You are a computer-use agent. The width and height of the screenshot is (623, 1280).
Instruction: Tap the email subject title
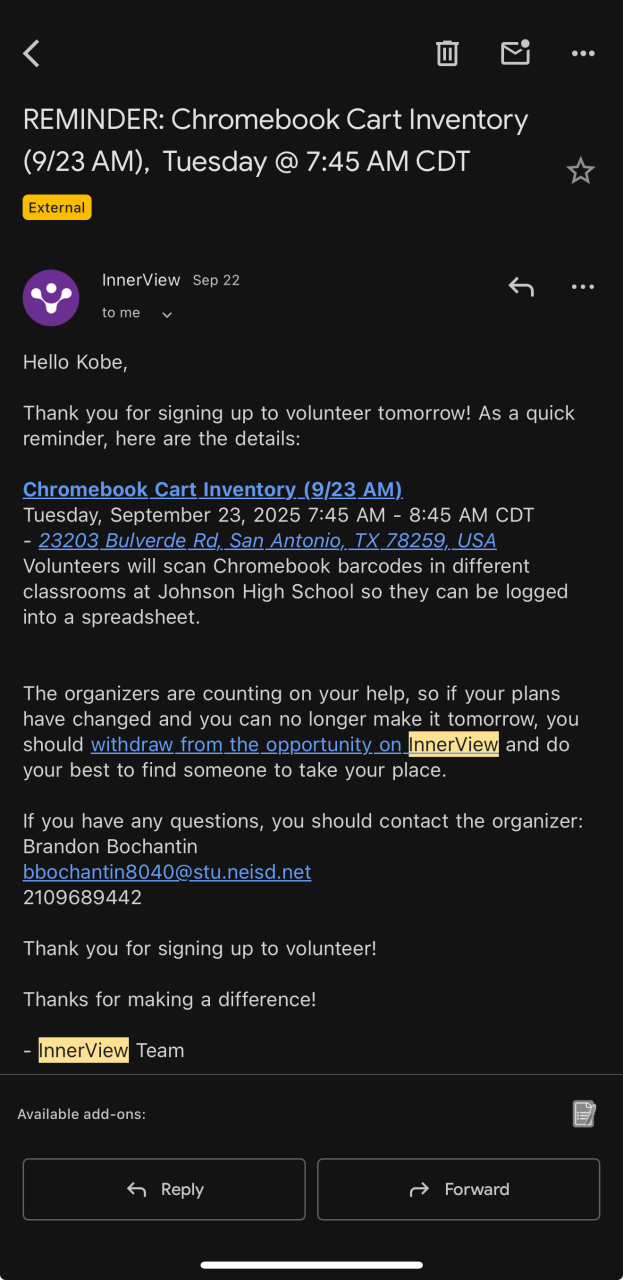275,140
